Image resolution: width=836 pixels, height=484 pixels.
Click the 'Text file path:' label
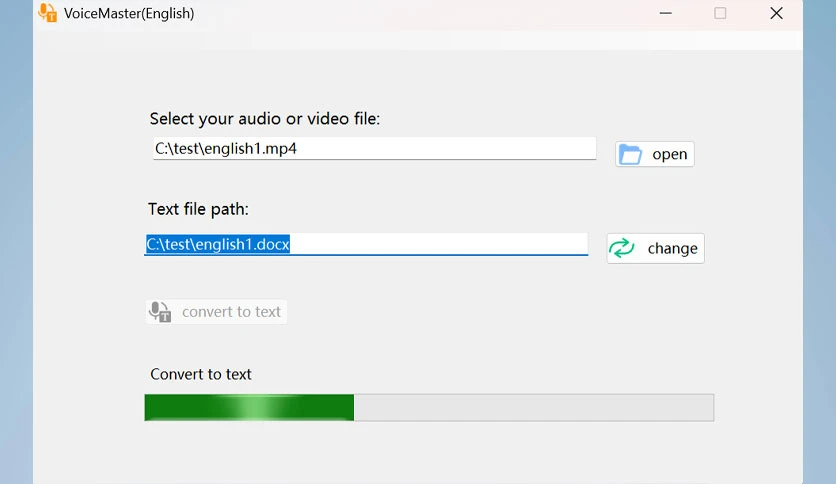coord(198,209)
